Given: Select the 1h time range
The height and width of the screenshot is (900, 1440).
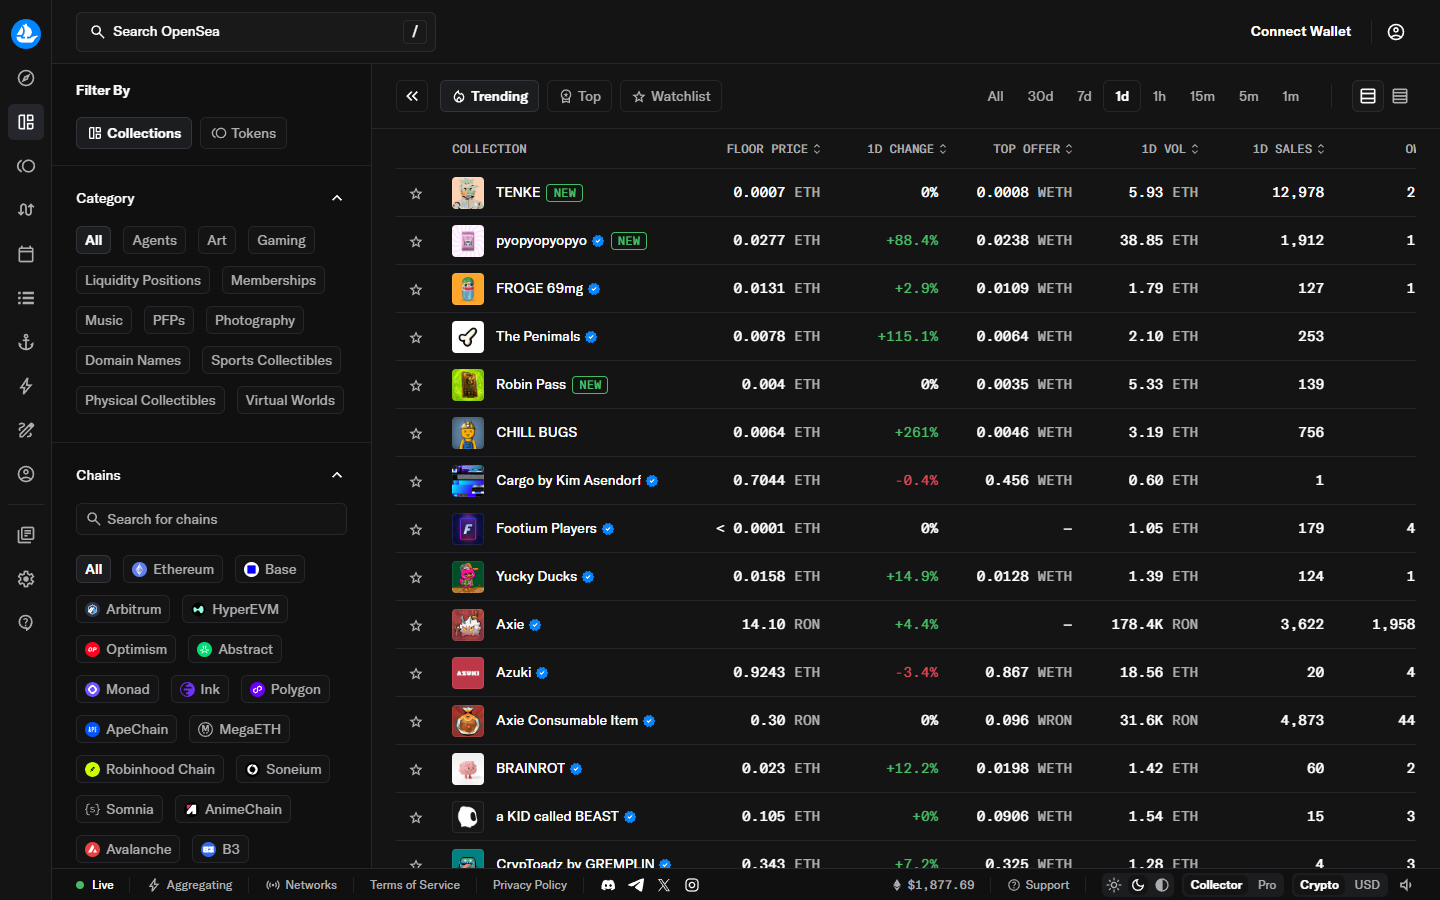Looking at the screenshot, I should [1159, 96].
